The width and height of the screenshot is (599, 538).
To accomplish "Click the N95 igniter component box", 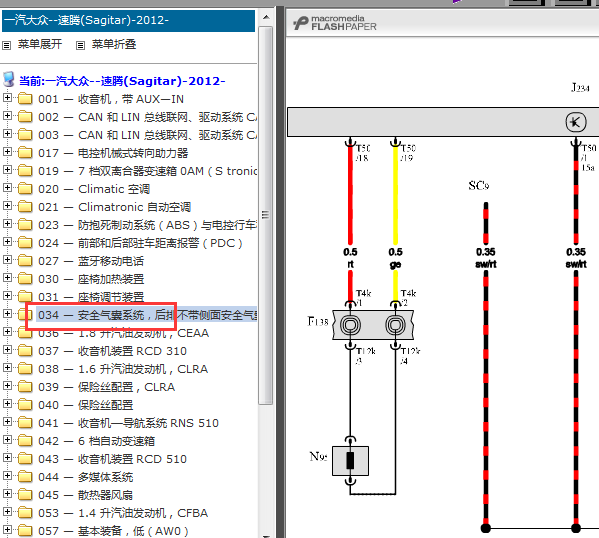I will (x=350, y=461).
